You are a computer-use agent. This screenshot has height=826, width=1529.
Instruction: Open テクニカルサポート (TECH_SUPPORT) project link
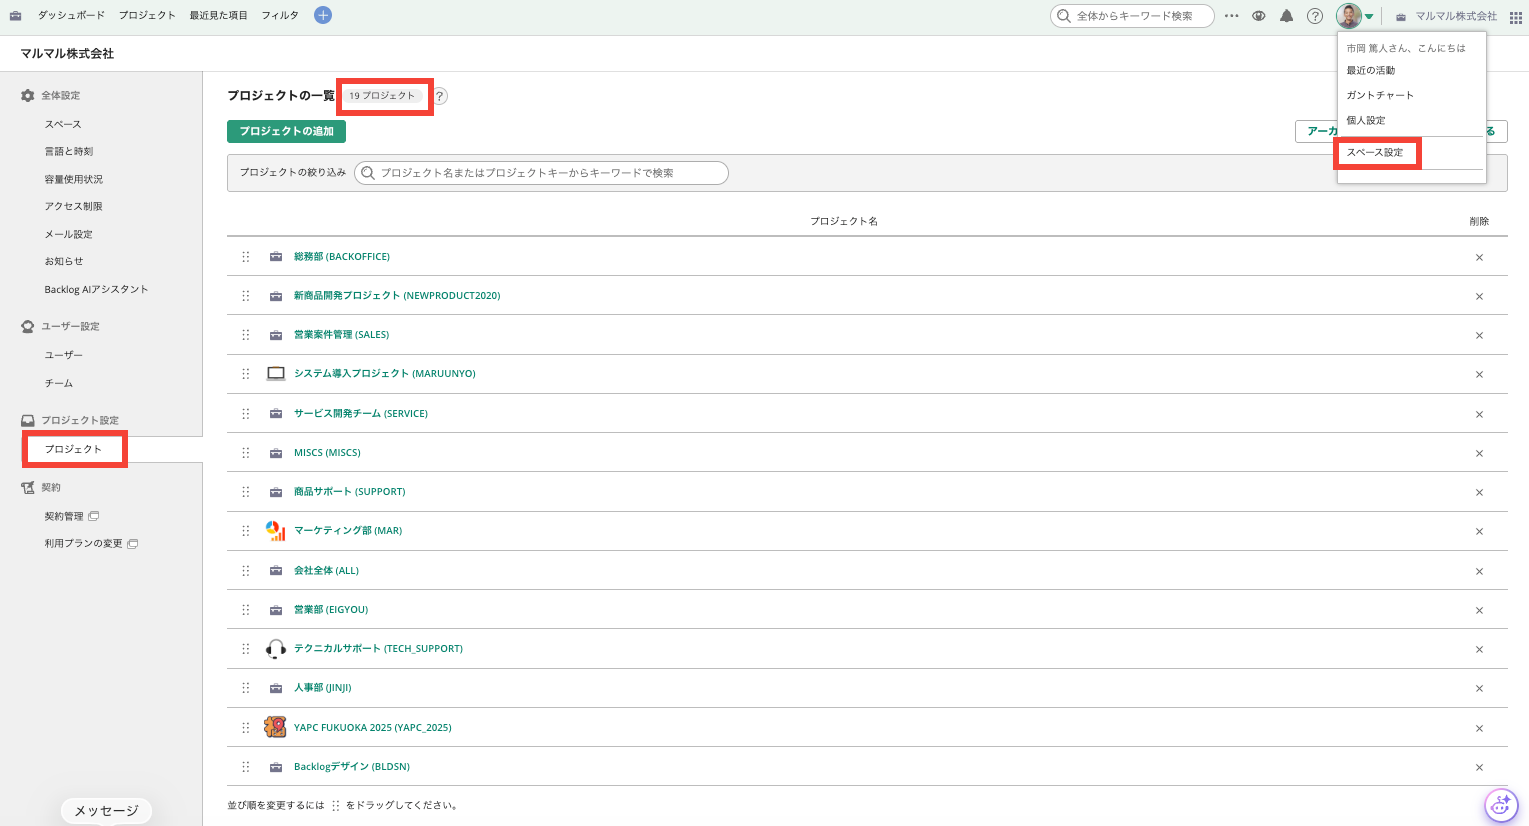[x=378, y=649]
